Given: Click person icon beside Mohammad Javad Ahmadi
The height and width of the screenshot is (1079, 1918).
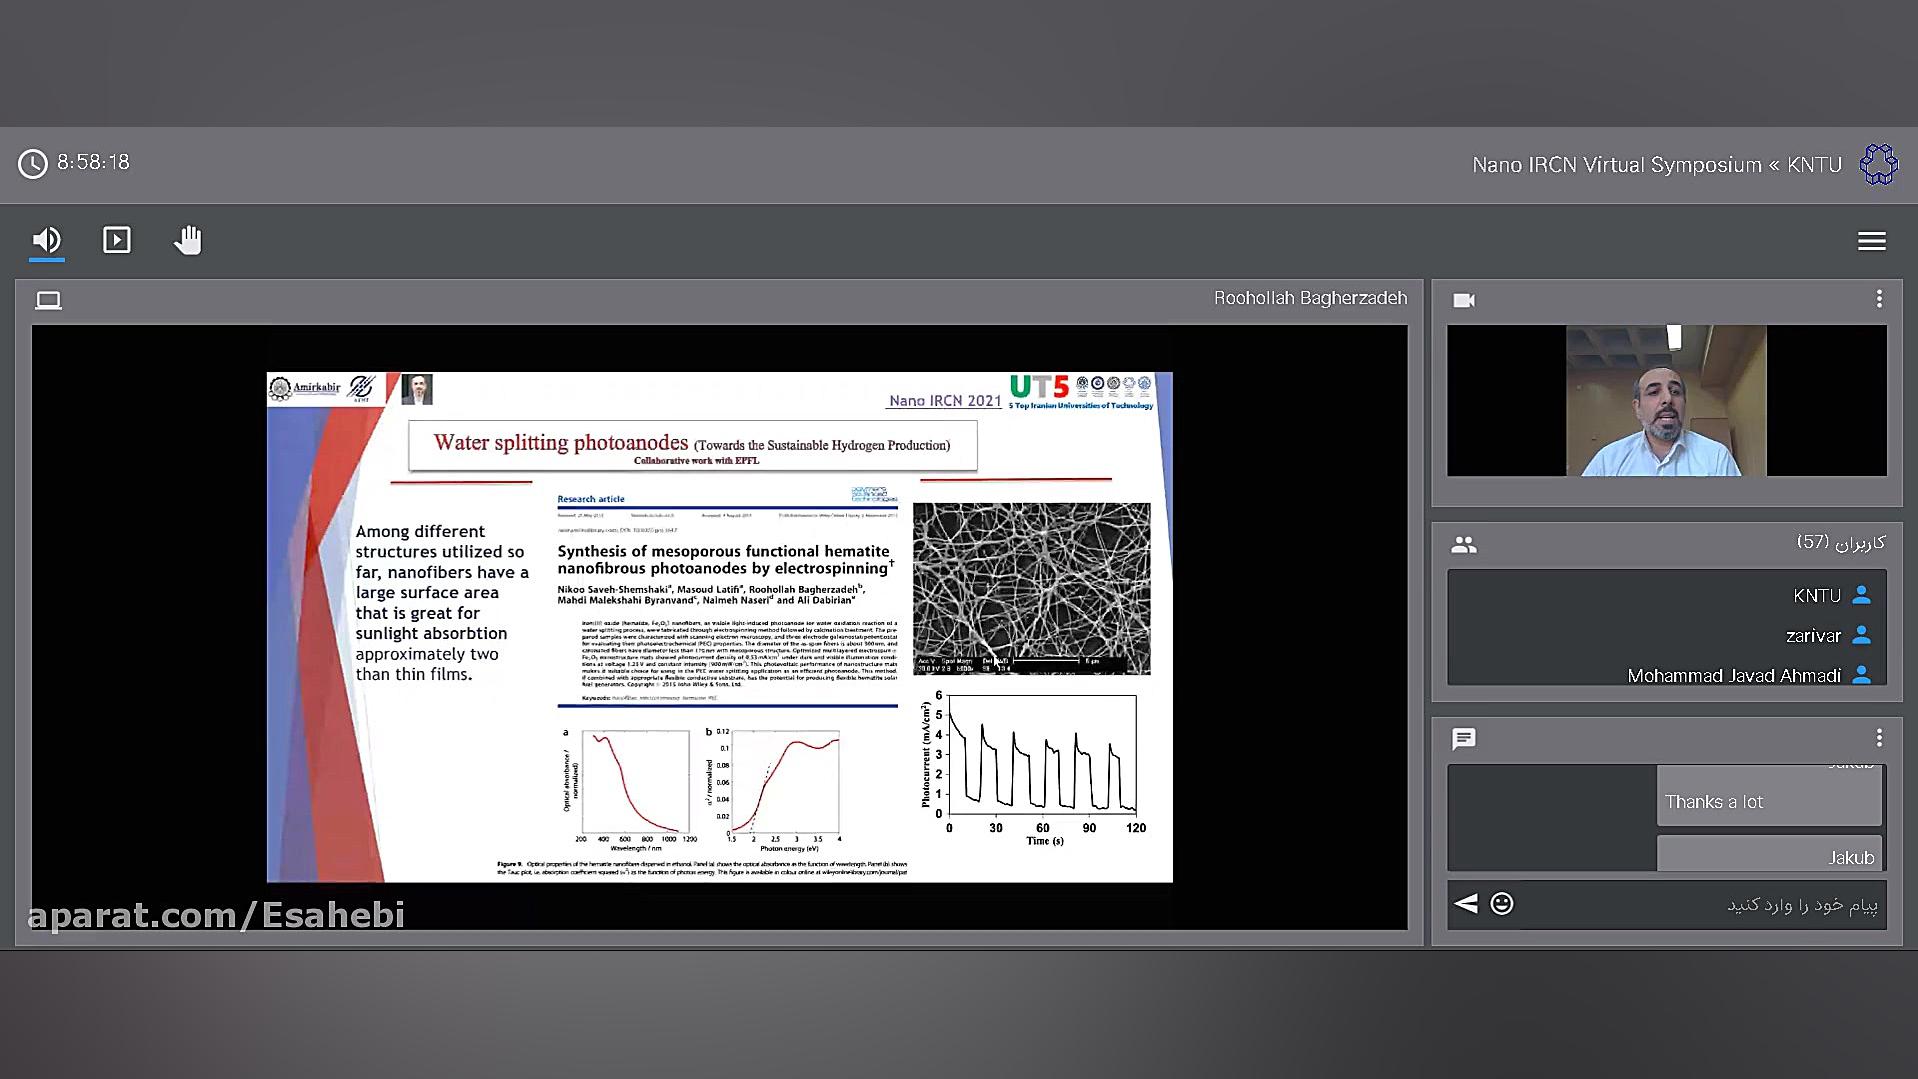Looking at the screenshot, I should pos(1861,675).
